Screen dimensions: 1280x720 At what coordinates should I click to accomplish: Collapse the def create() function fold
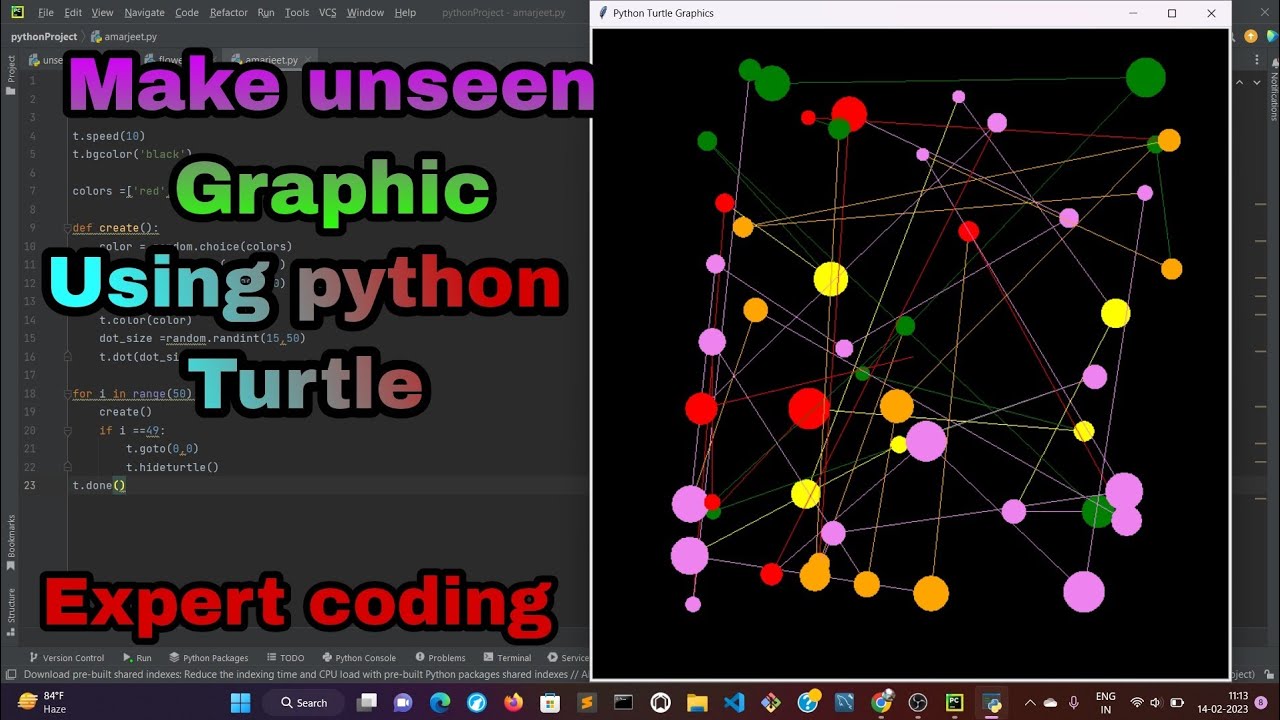coord(69,228)
